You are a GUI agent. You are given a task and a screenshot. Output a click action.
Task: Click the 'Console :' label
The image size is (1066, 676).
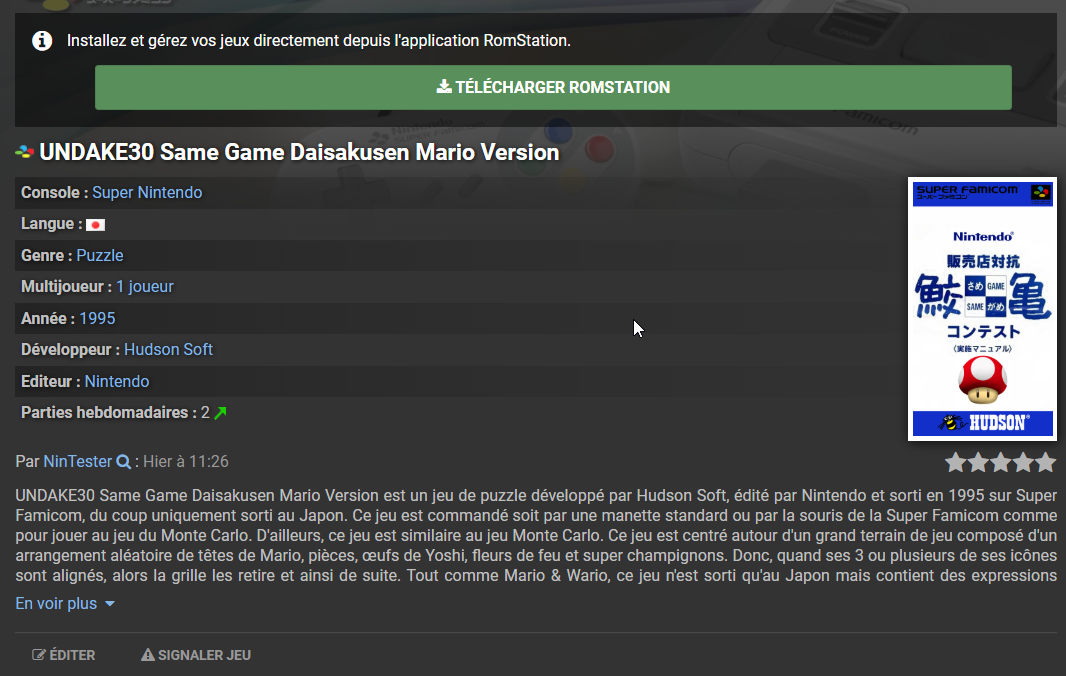(x=54, y=192)
